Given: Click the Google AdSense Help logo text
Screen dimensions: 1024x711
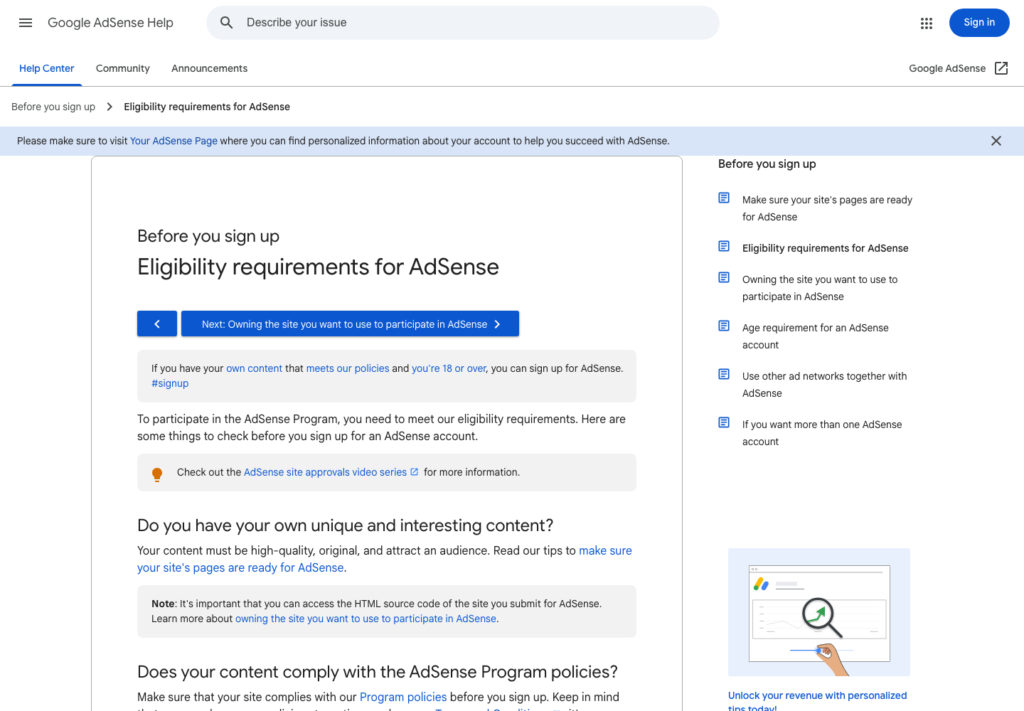Looking at the screenshot, I should coord(110,23).
